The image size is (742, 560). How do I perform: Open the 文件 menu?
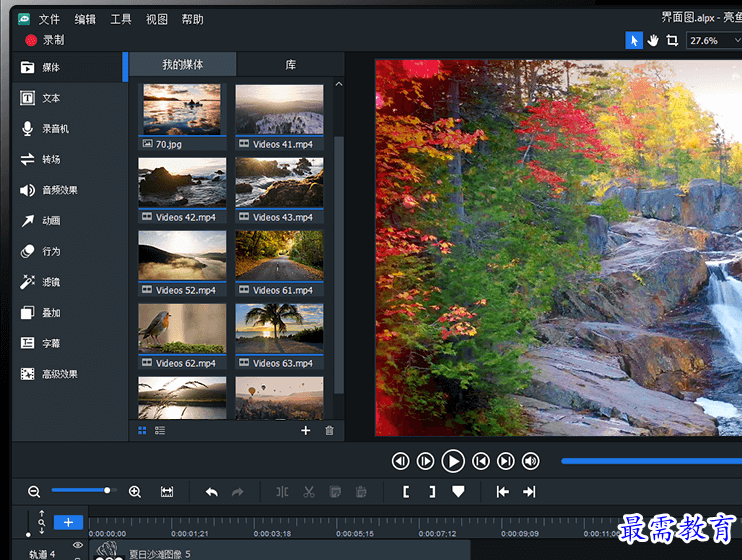49,19
